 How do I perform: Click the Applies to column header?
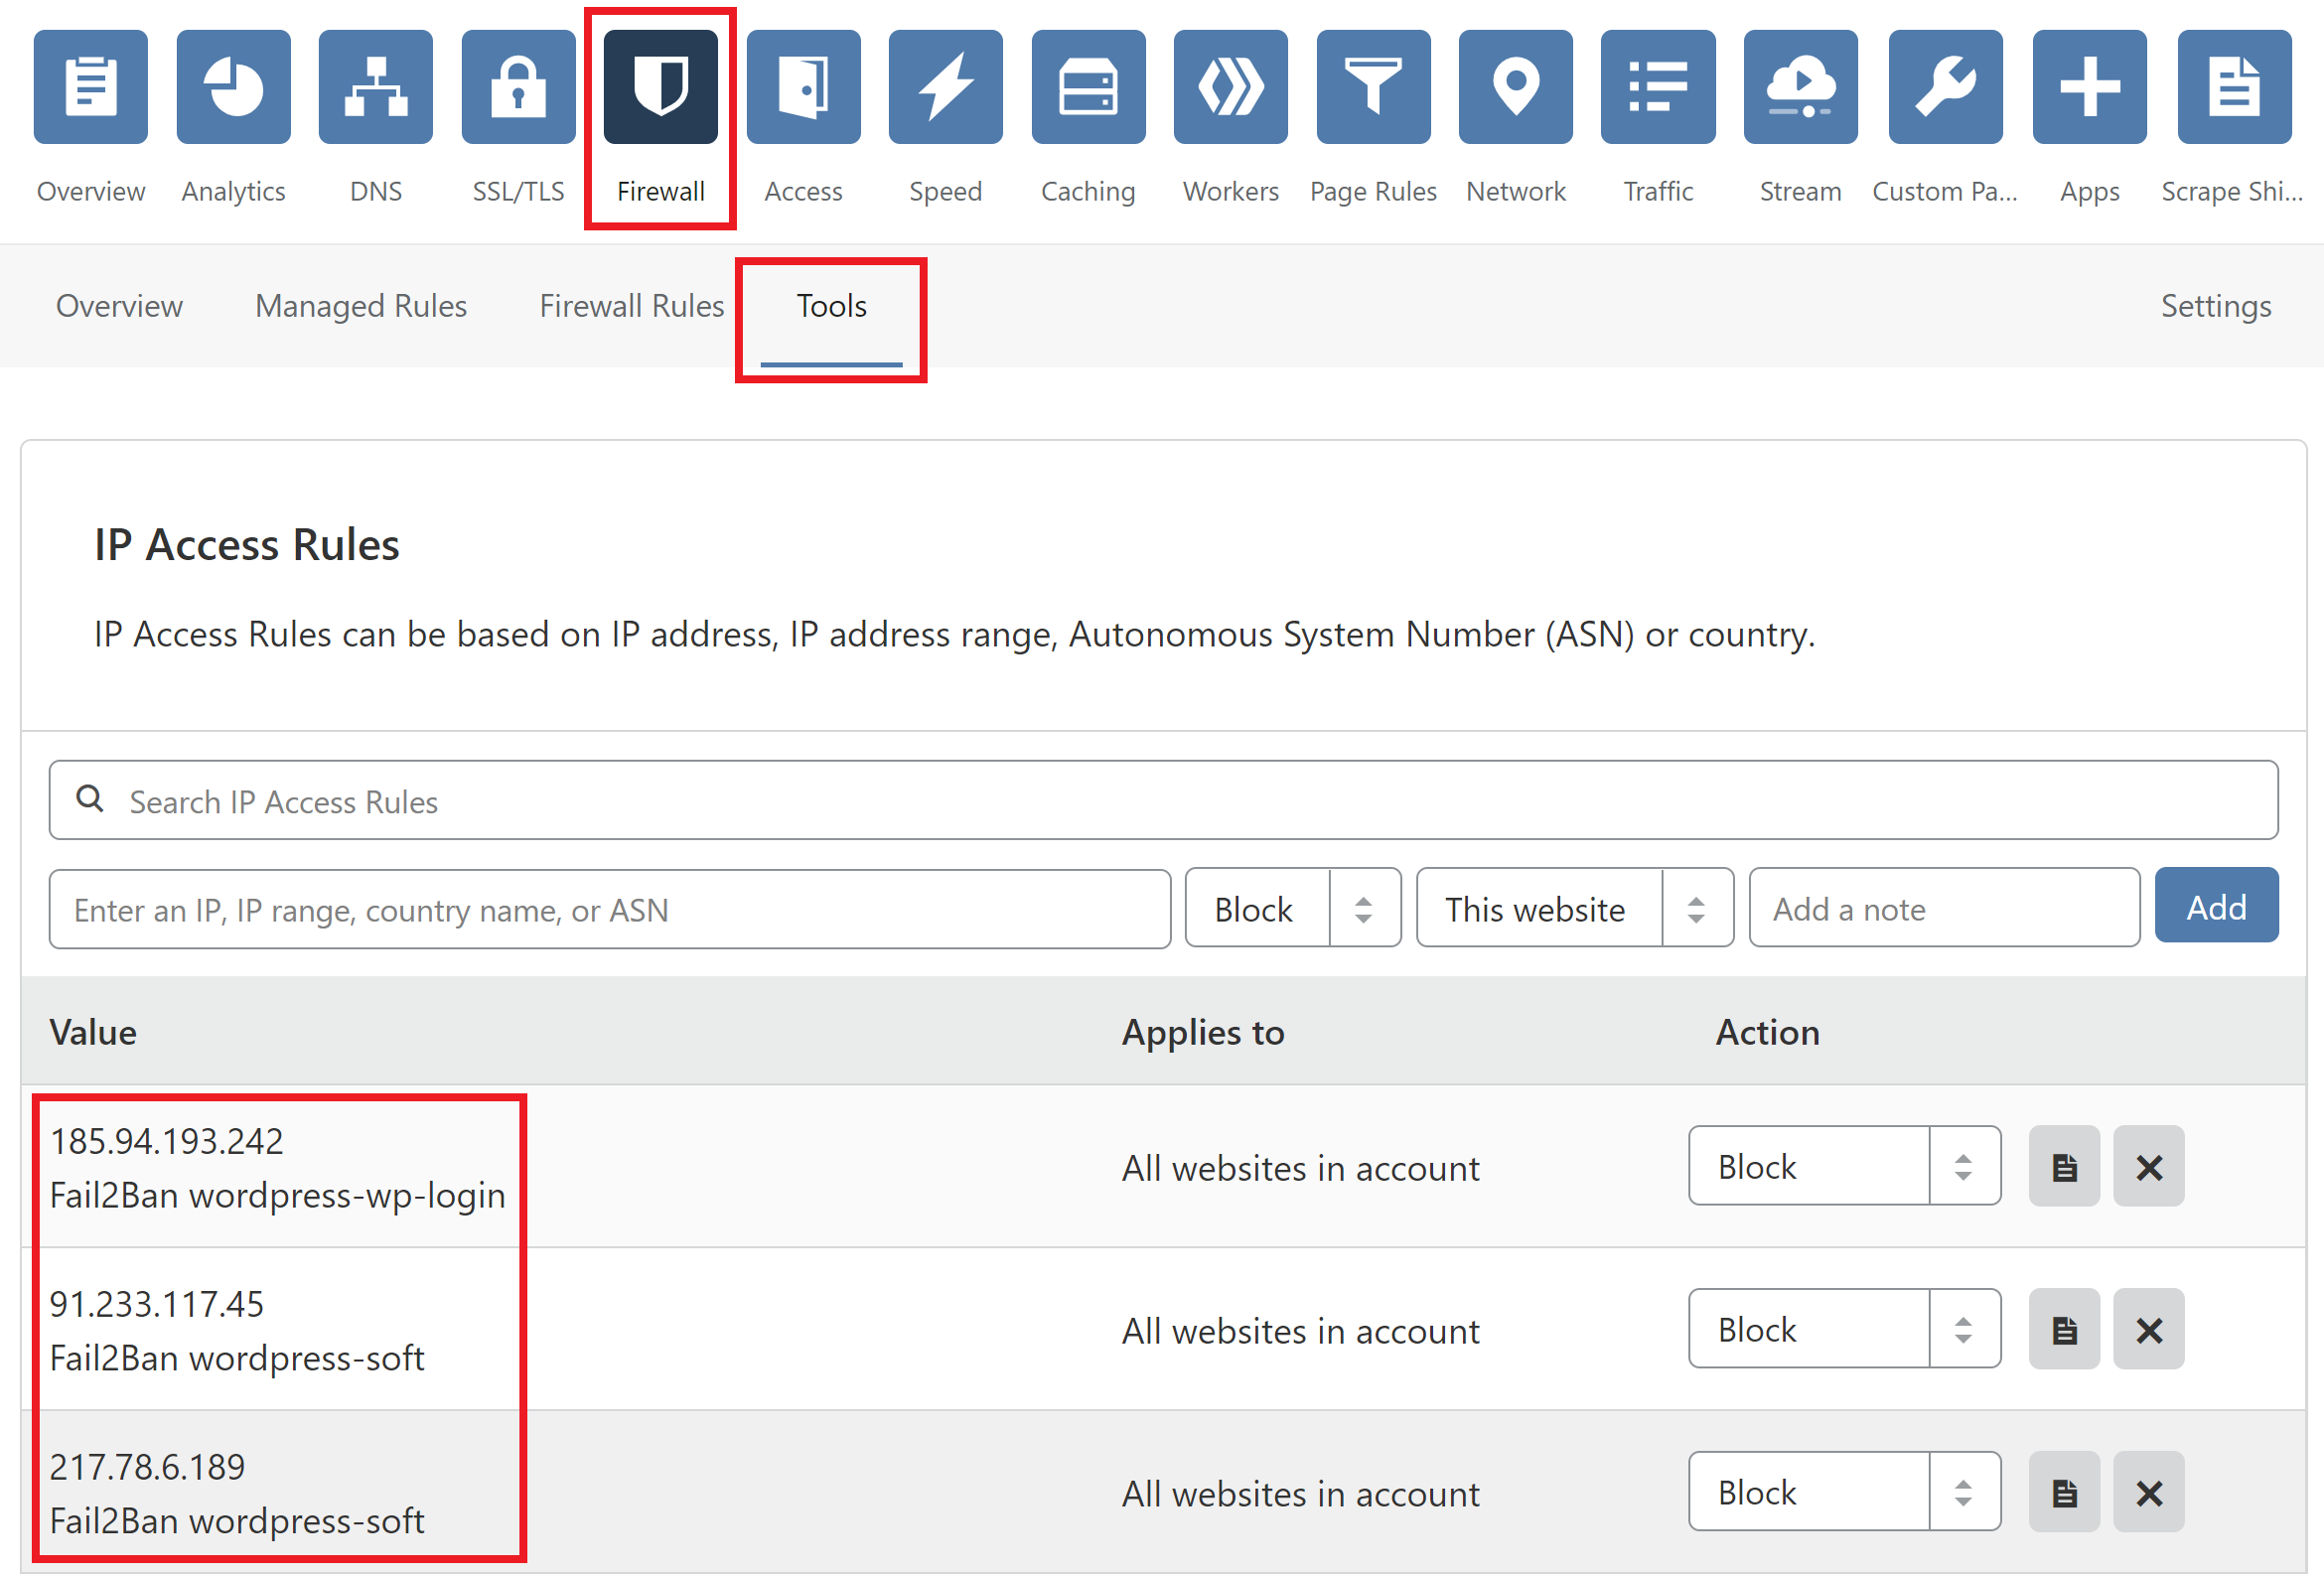click(1203, 1032)
